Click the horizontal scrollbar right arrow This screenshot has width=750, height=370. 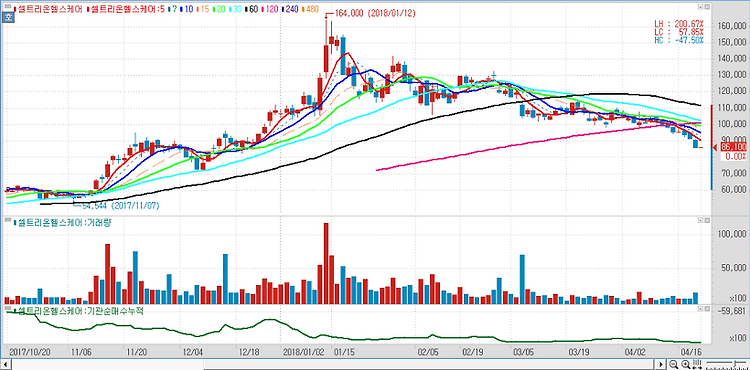click(661, 364)
